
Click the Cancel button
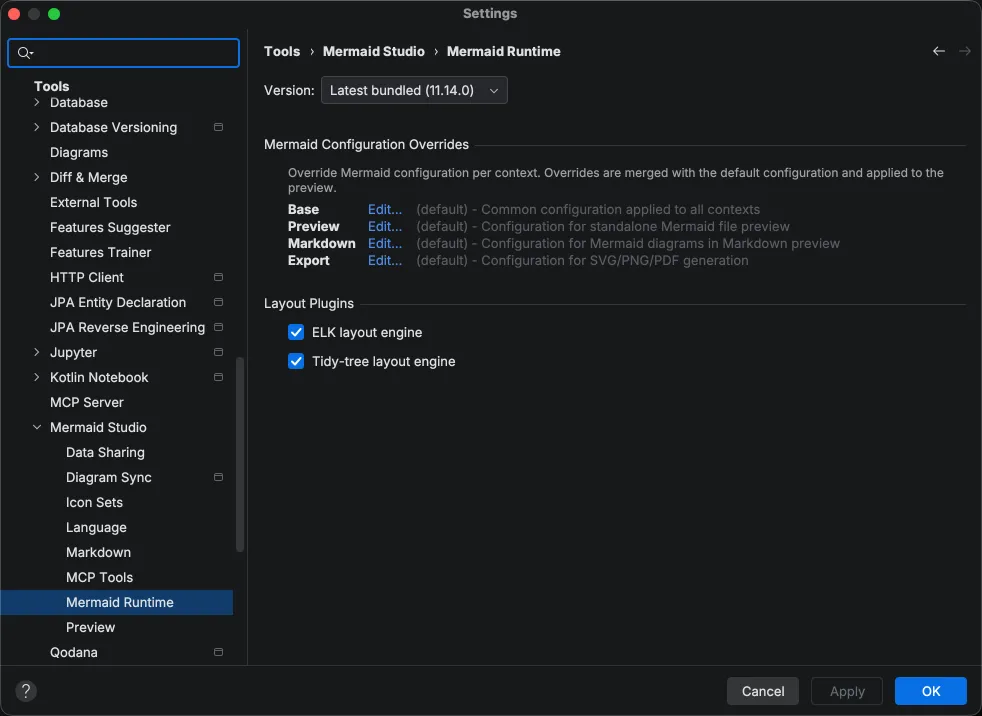pyautogui.click(x=763, y=691)
